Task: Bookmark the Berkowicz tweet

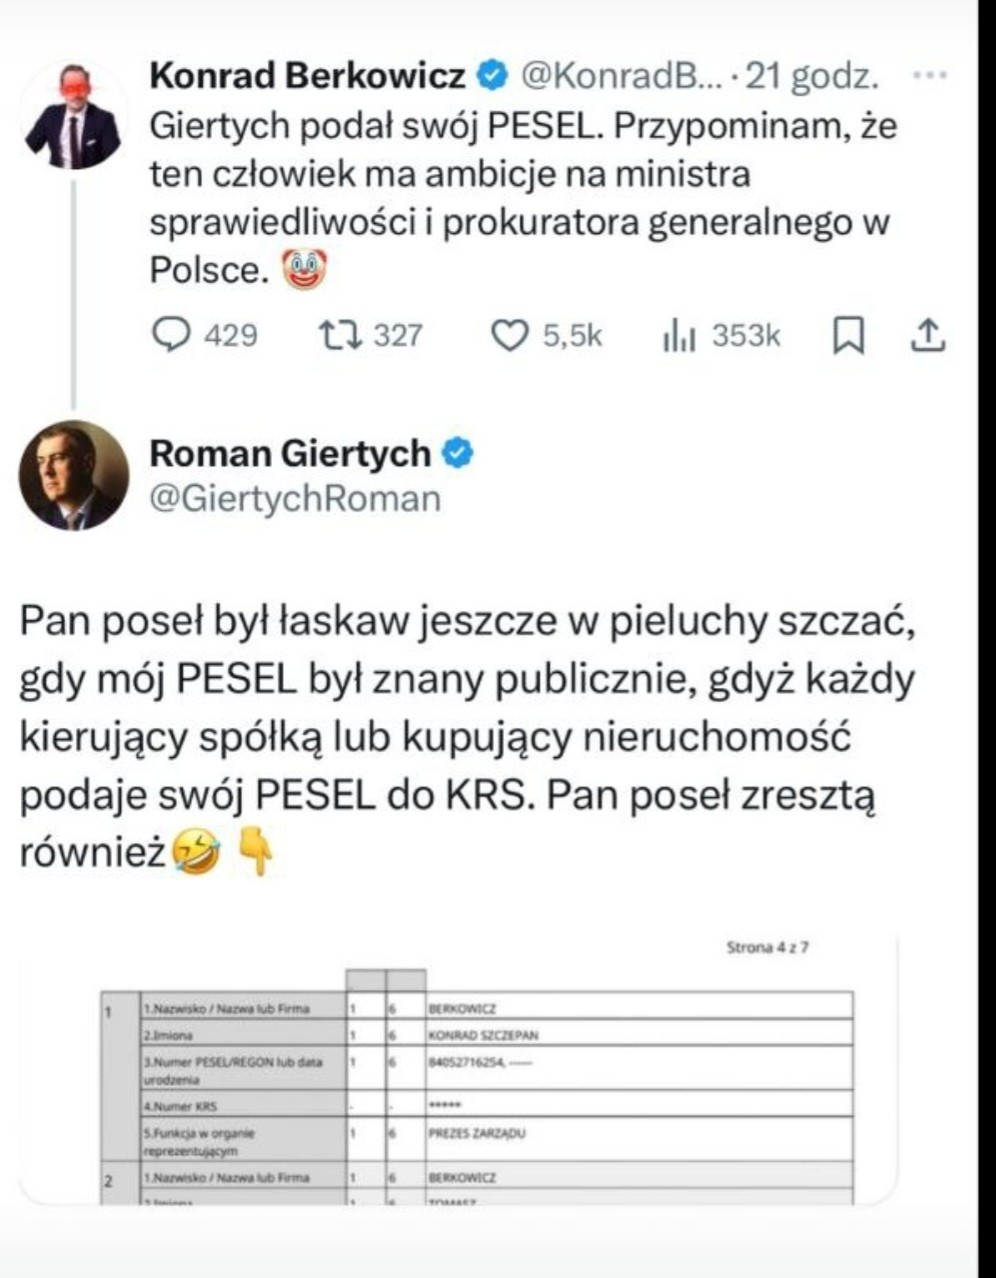Action: tap(848, 337)
